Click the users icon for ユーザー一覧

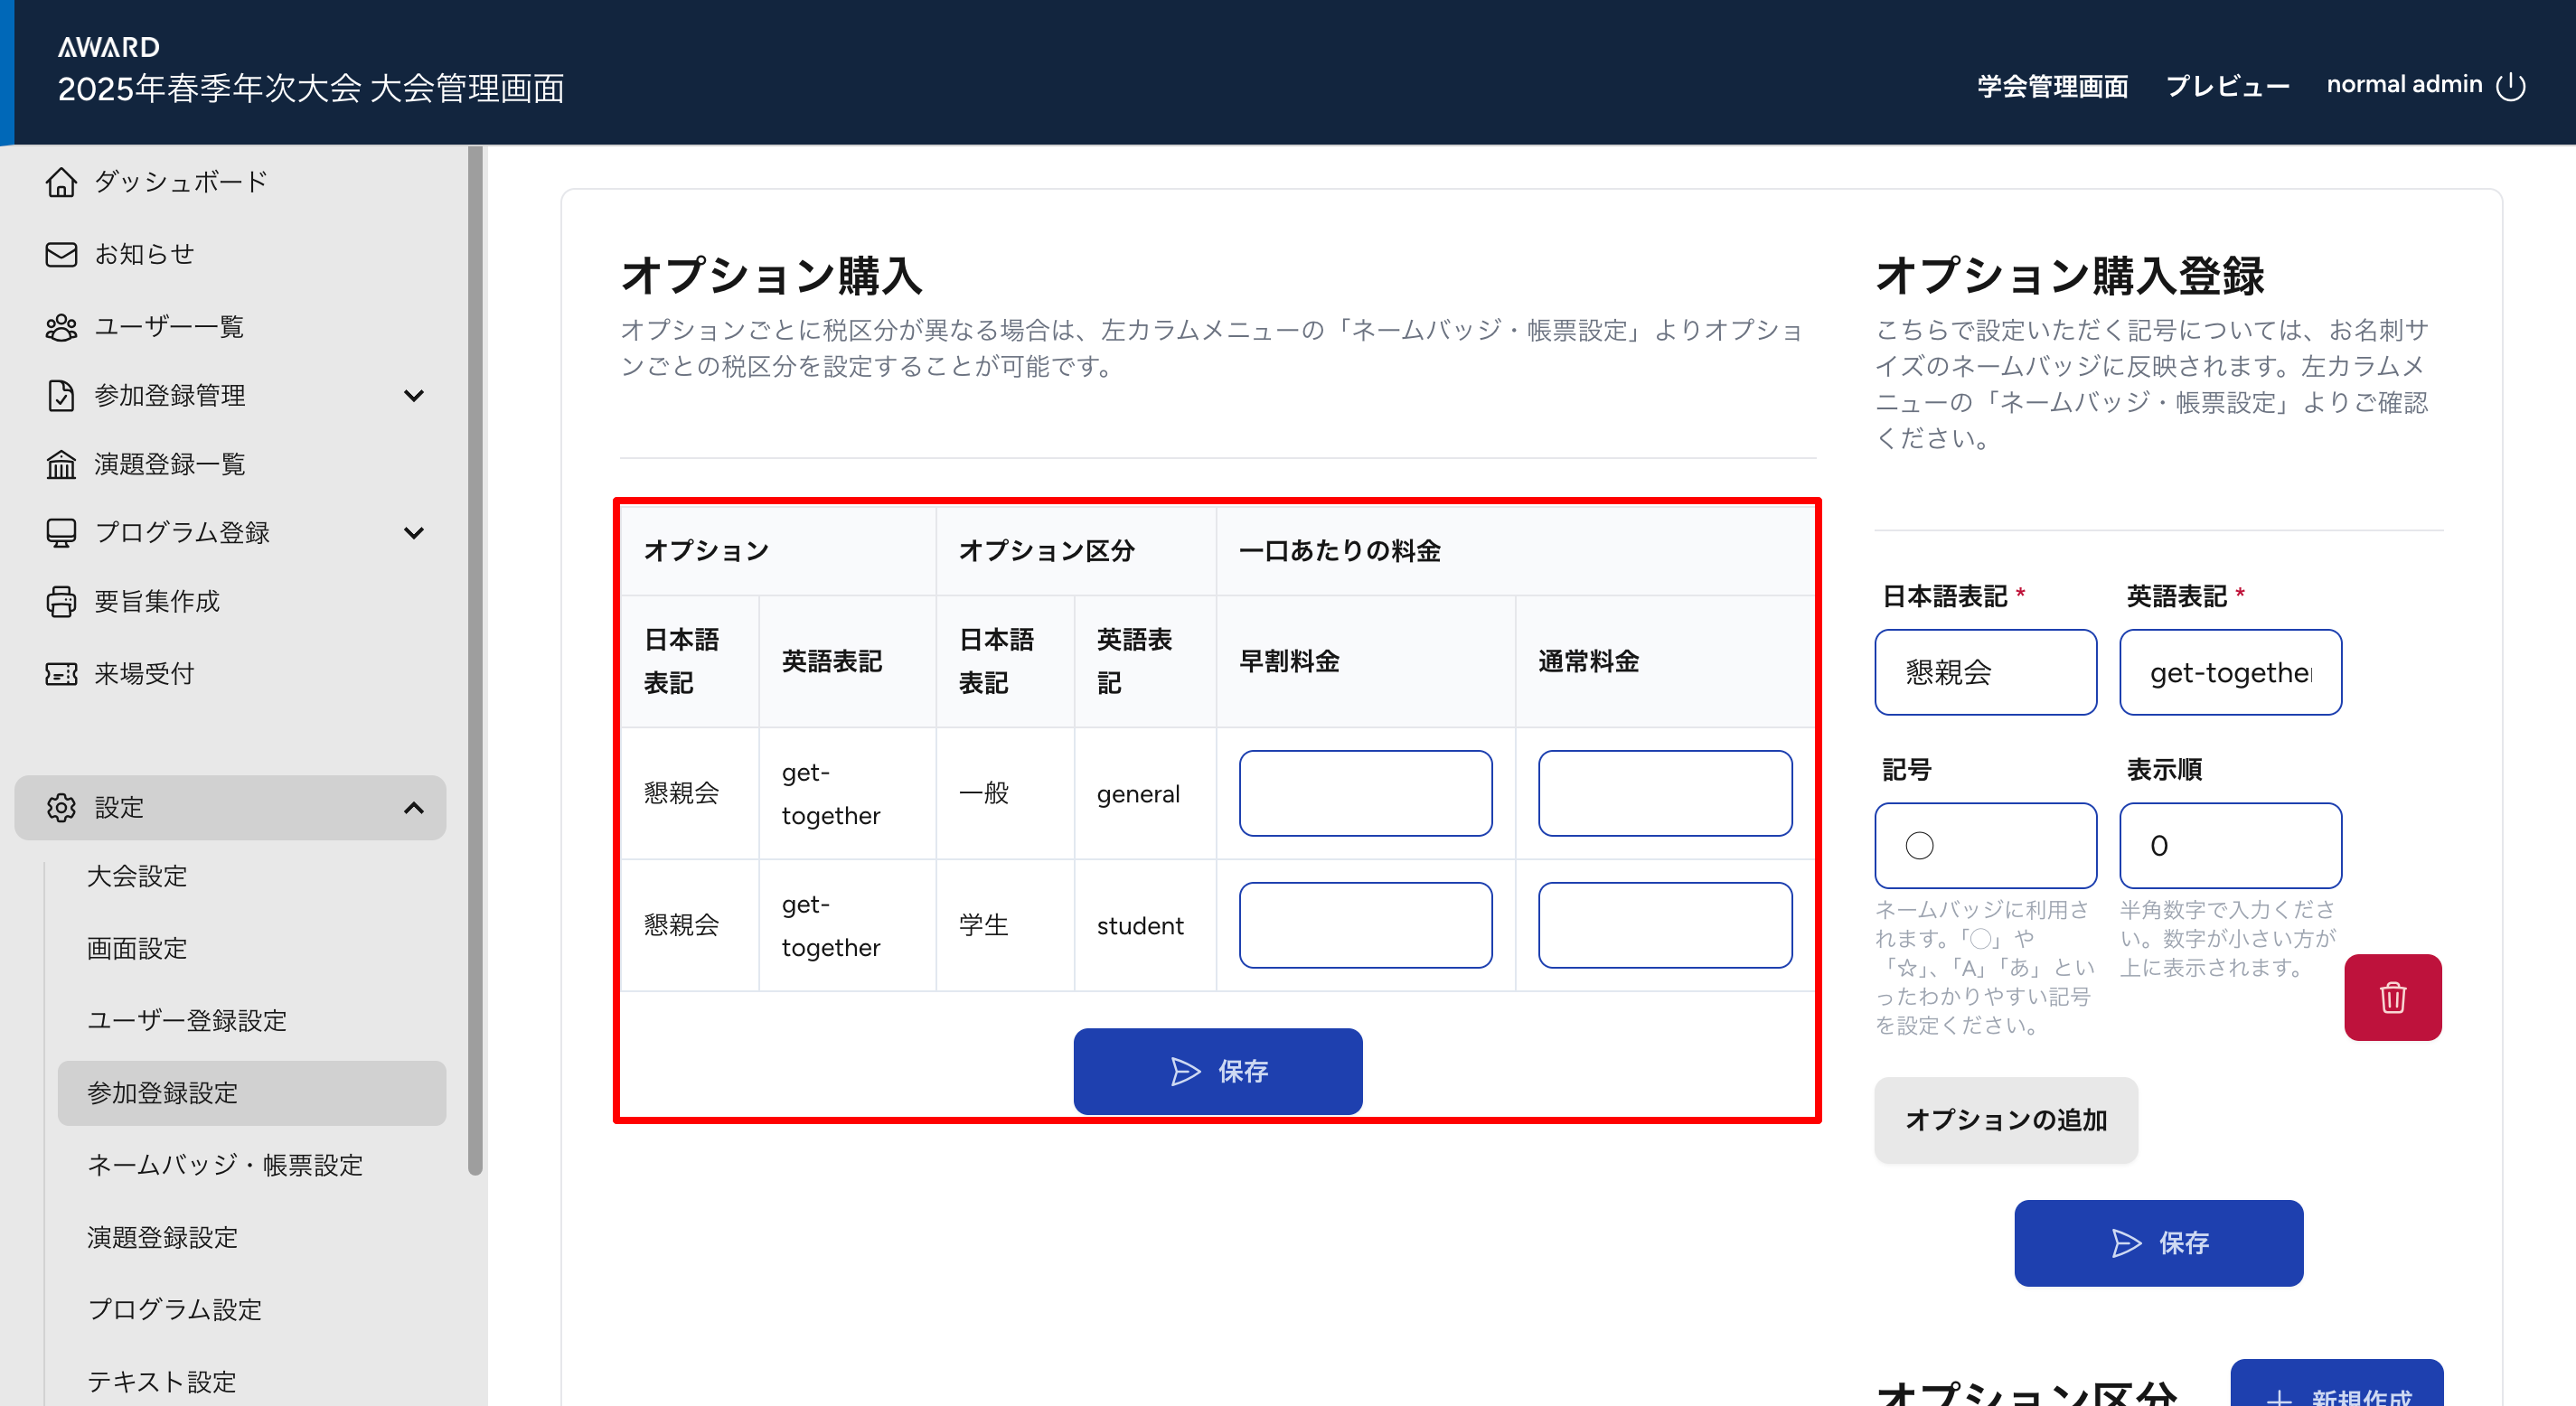tap(61, 327)
